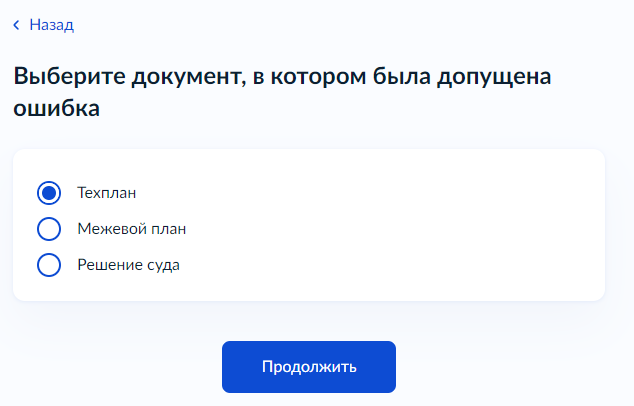The image size is (634, 406).
Task: Return to previous step with left chevron
Action: [16, 25]
